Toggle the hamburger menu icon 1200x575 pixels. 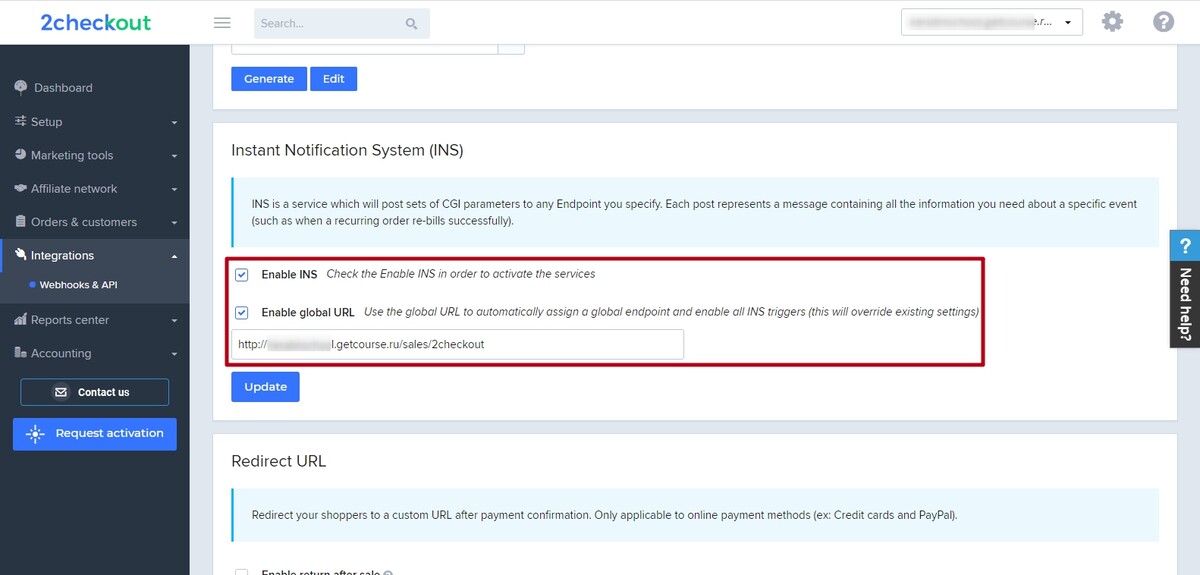222,23
